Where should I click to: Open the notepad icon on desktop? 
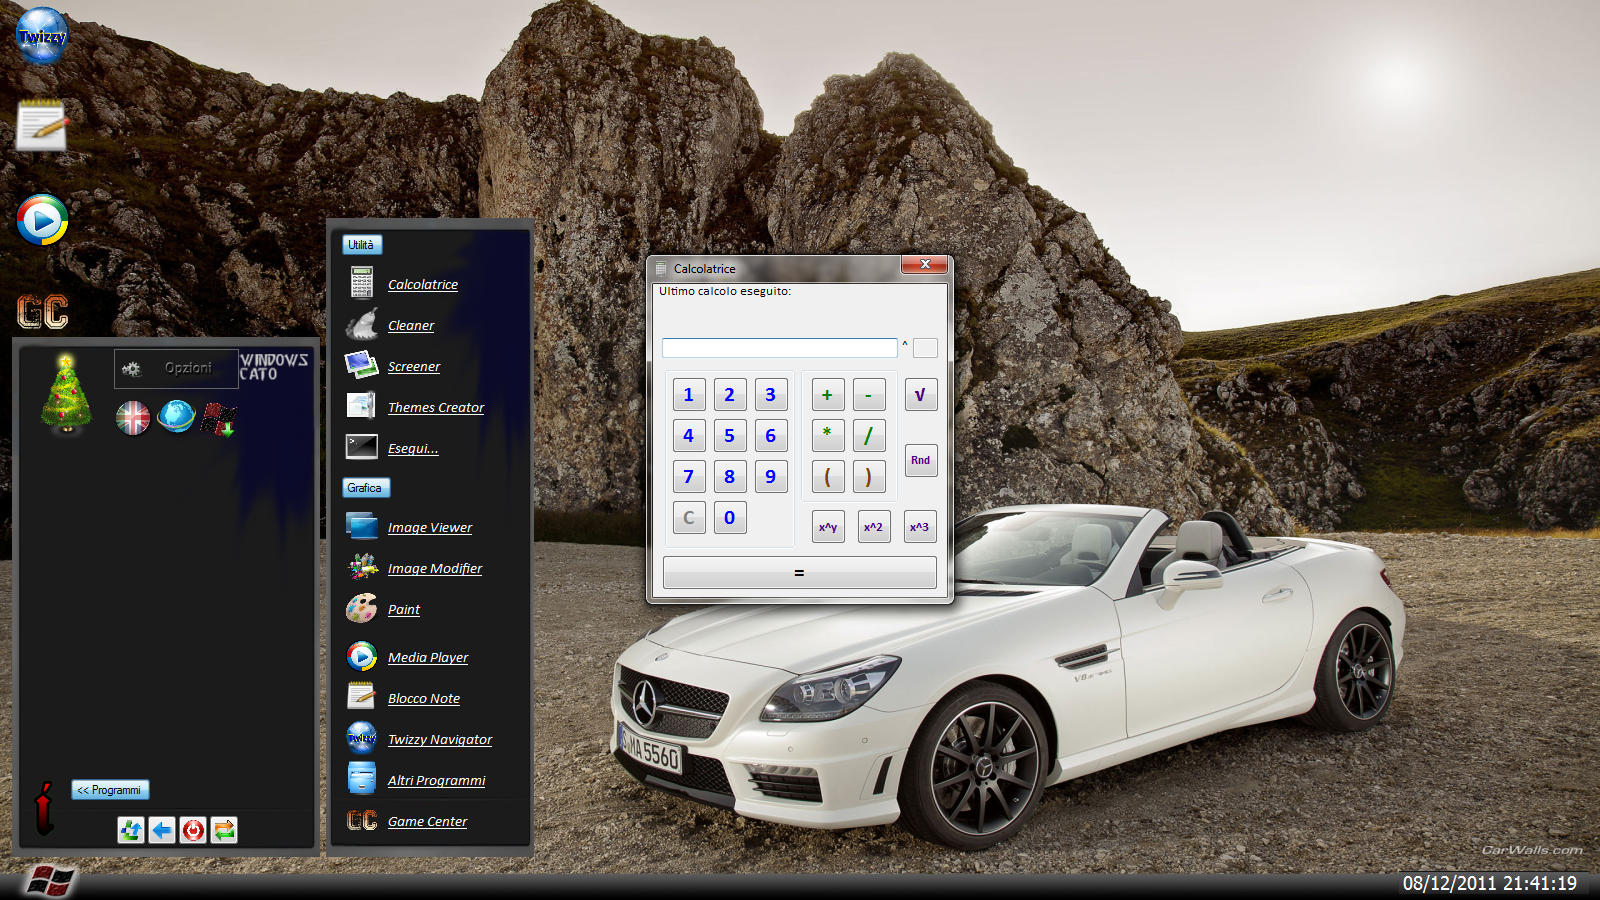click(x=42, y=126)
